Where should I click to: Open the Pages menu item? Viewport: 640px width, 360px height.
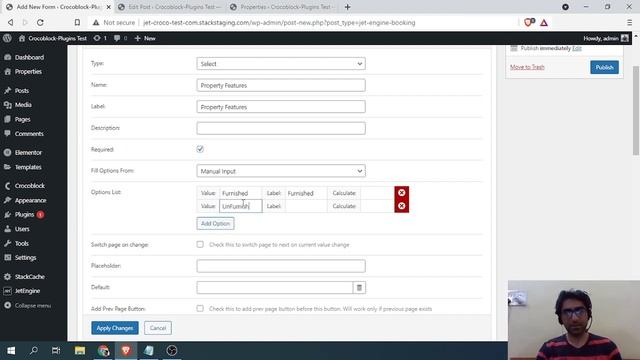coord(22,119)
